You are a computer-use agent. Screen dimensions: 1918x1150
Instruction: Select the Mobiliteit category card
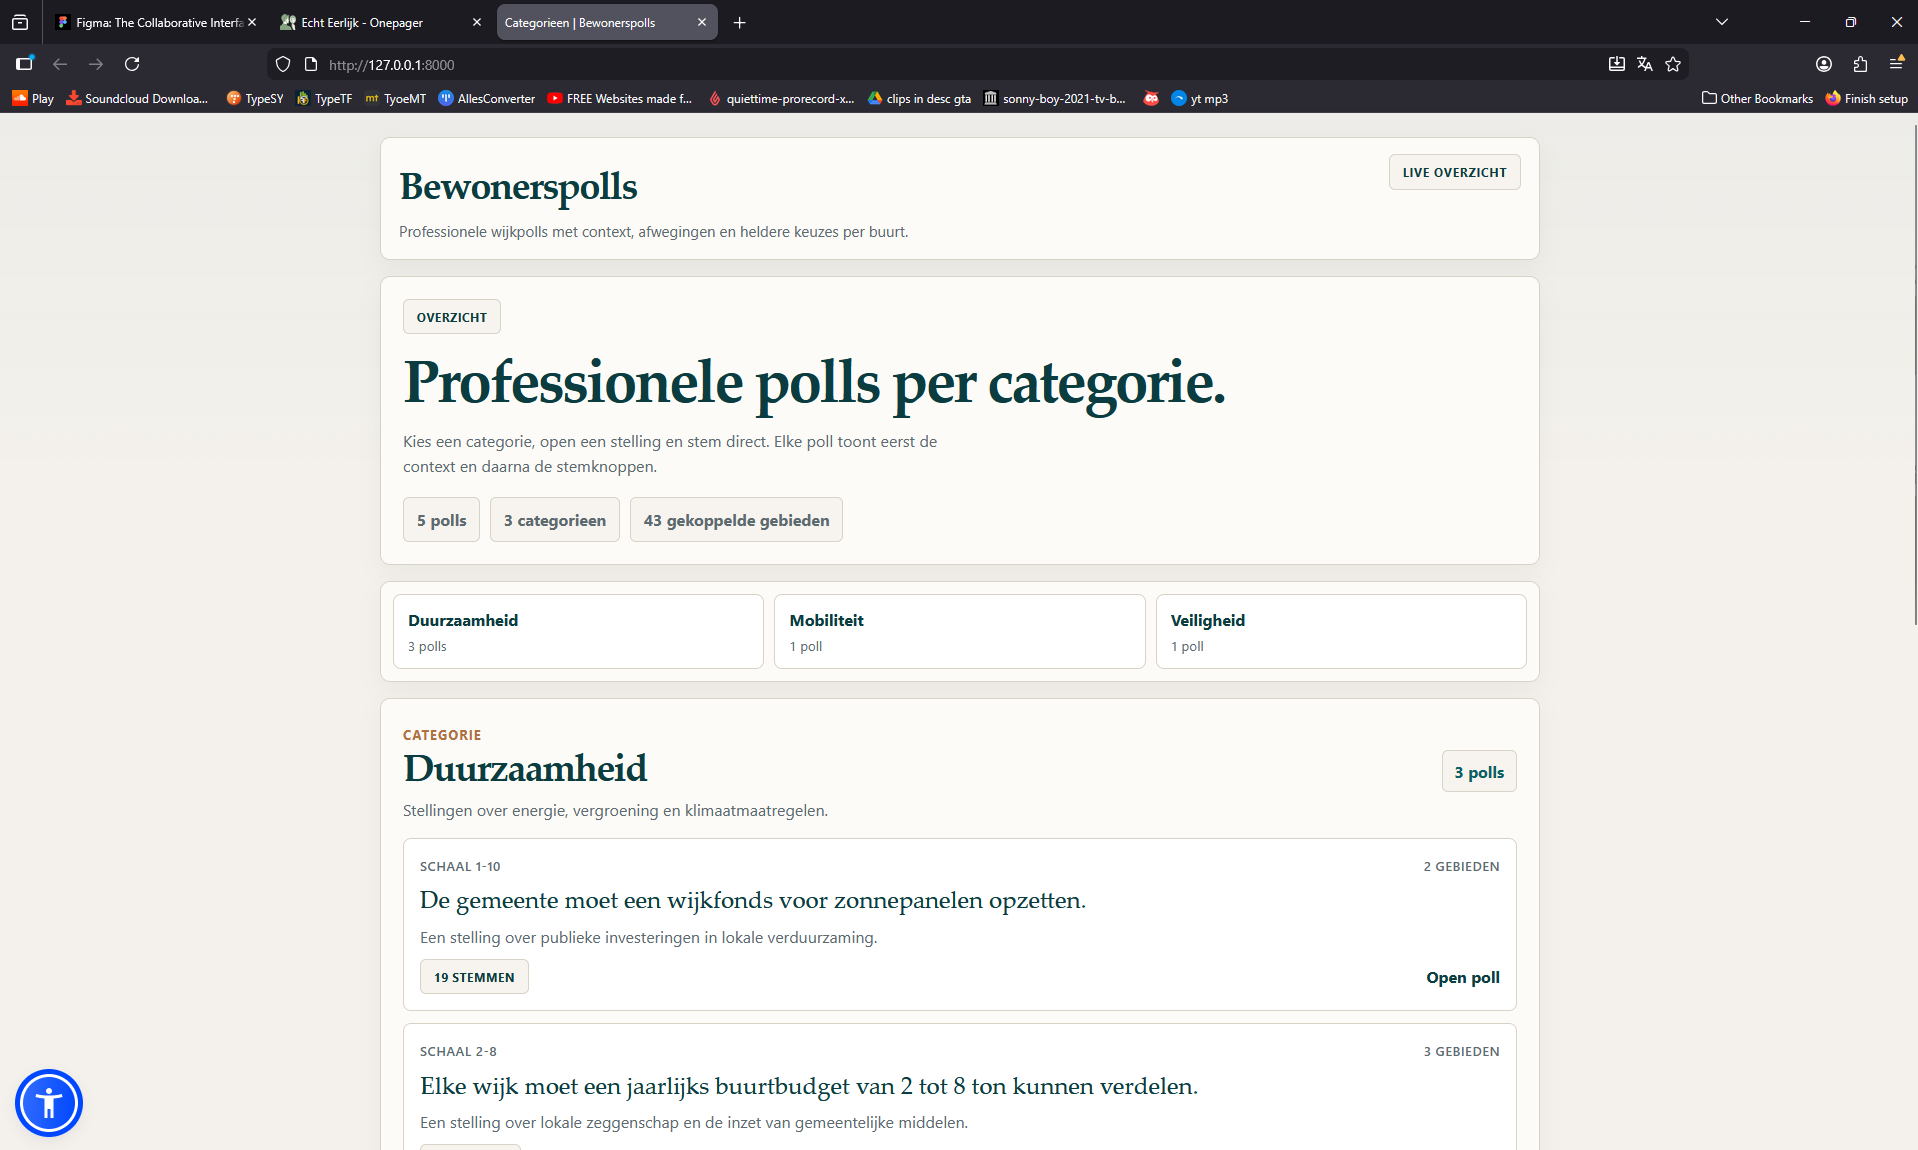pos(958,631)
